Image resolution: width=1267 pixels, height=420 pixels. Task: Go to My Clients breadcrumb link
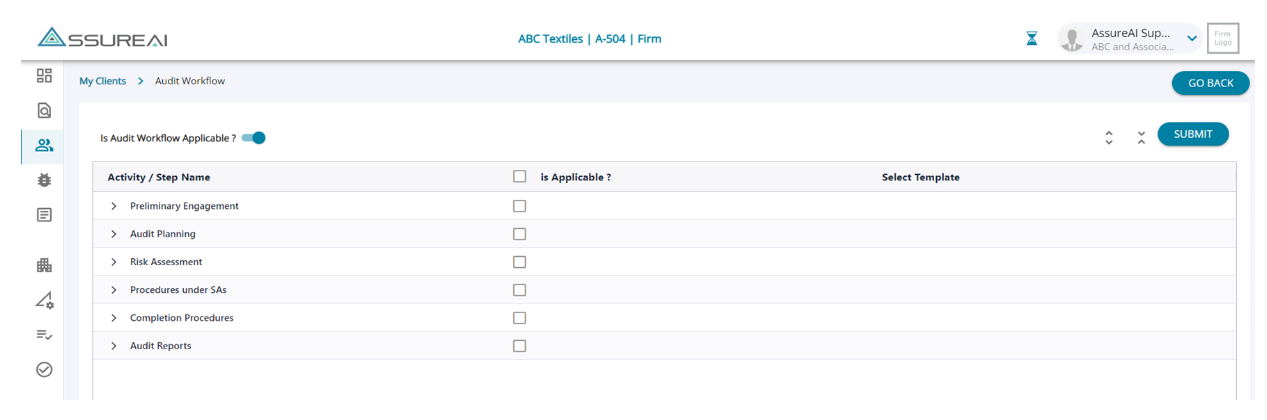tap(103, 81)
